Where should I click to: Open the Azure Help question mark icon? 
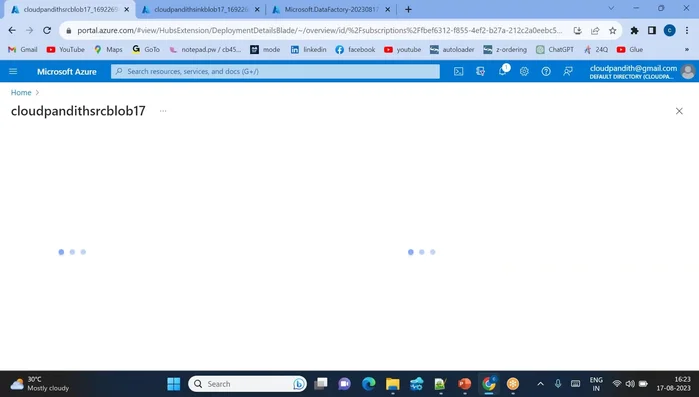(546, 71)
